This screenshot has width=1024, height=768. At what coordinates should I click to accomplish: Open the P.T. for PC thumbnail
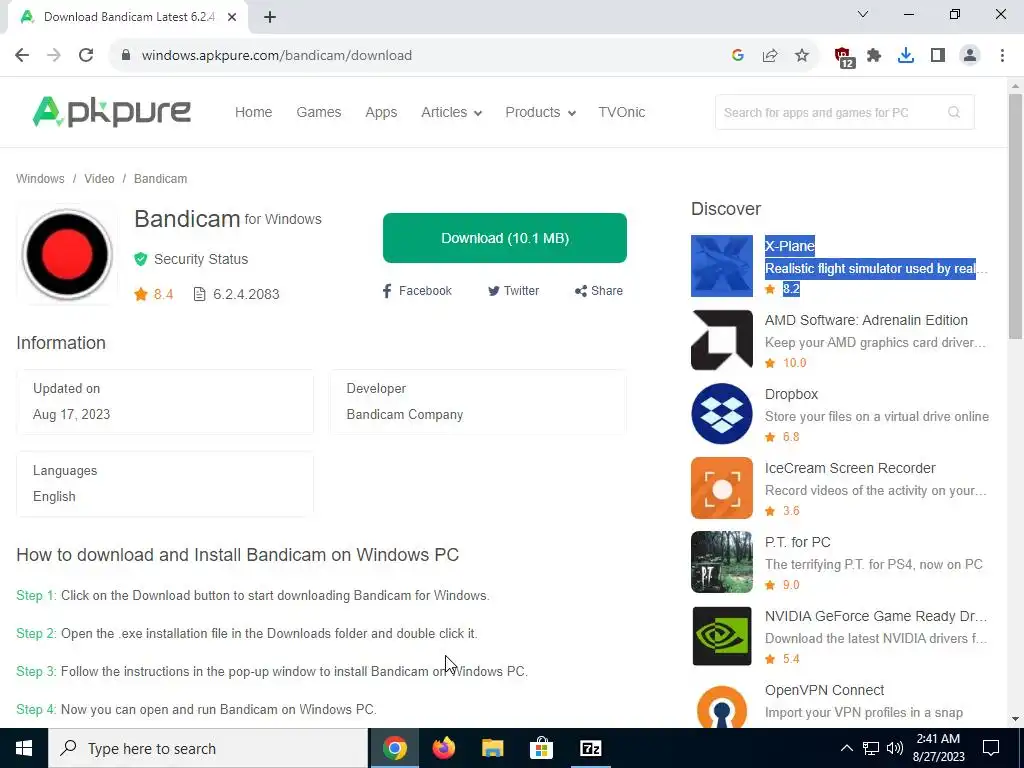722,562
